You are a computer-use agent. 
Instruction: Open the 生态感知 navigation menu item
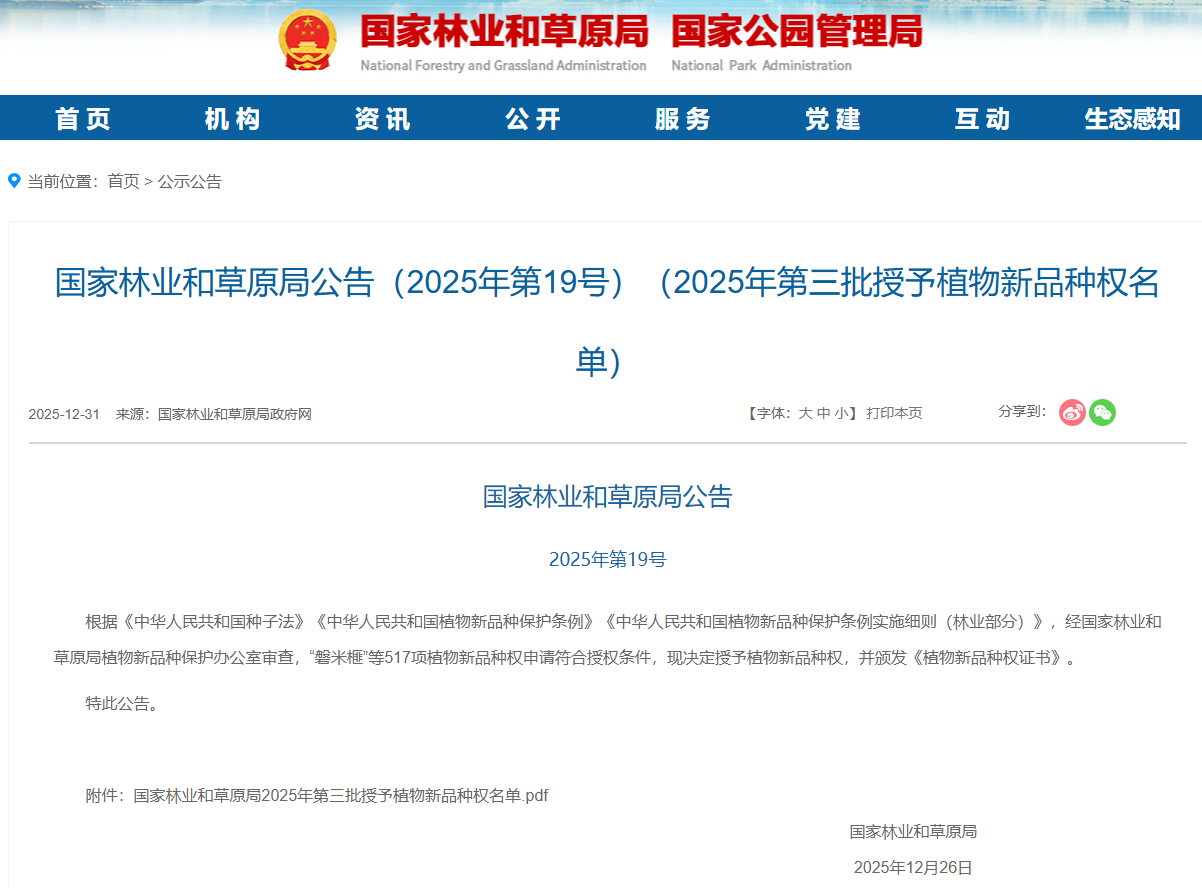pyautogui.click(x=1132, y=119)
